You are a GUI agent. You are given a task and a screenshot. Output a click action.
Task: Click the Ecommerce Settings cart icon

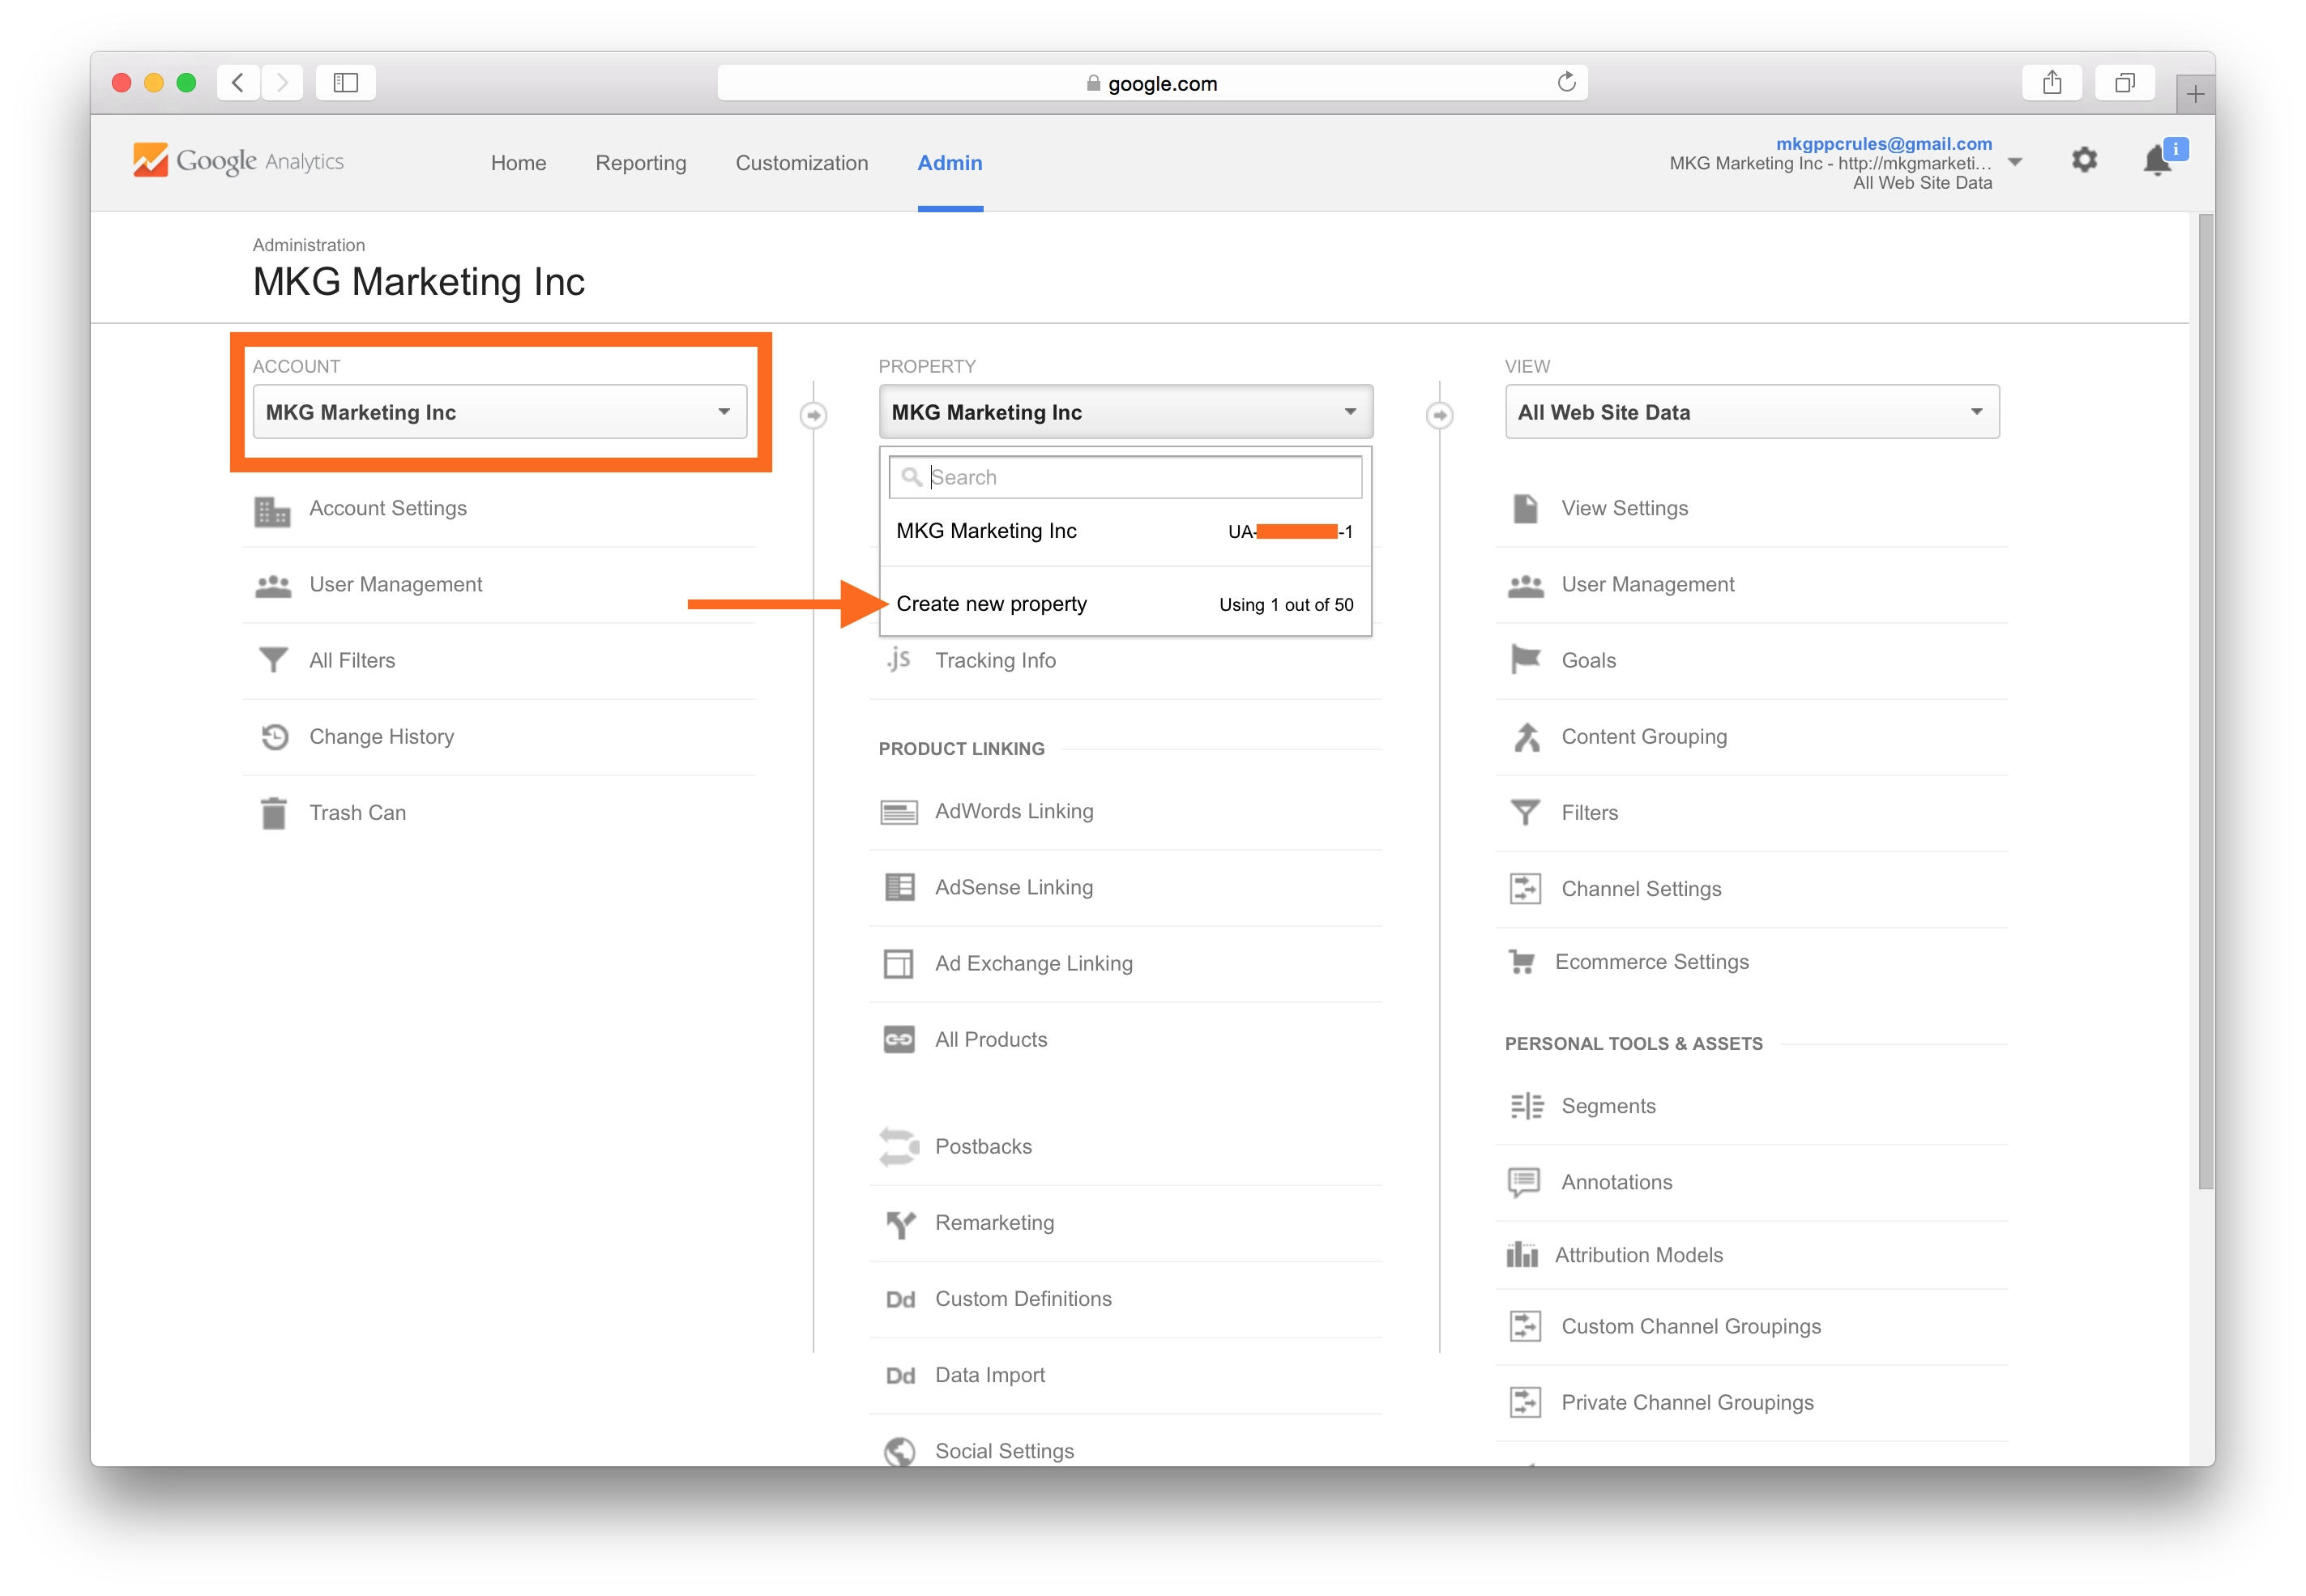click(x=1522, y=962)
